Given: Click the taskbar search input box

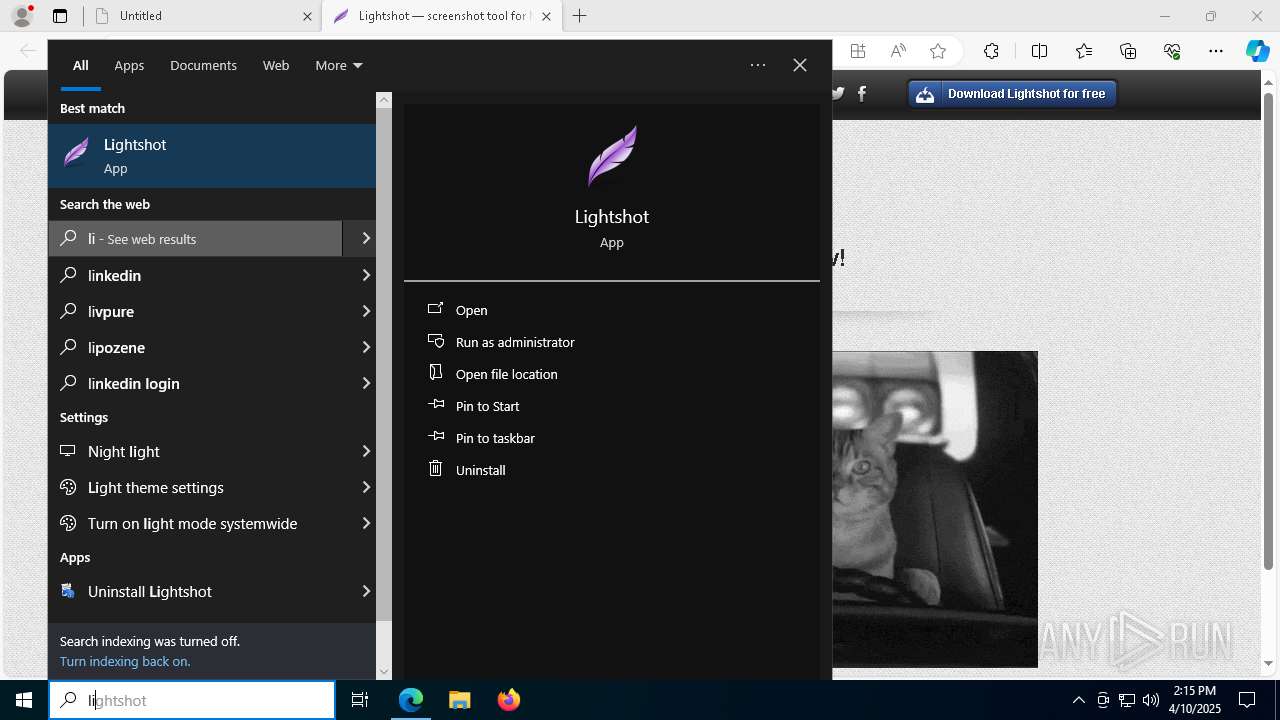Looking at the screenshot, I should (x=192, y=700).
